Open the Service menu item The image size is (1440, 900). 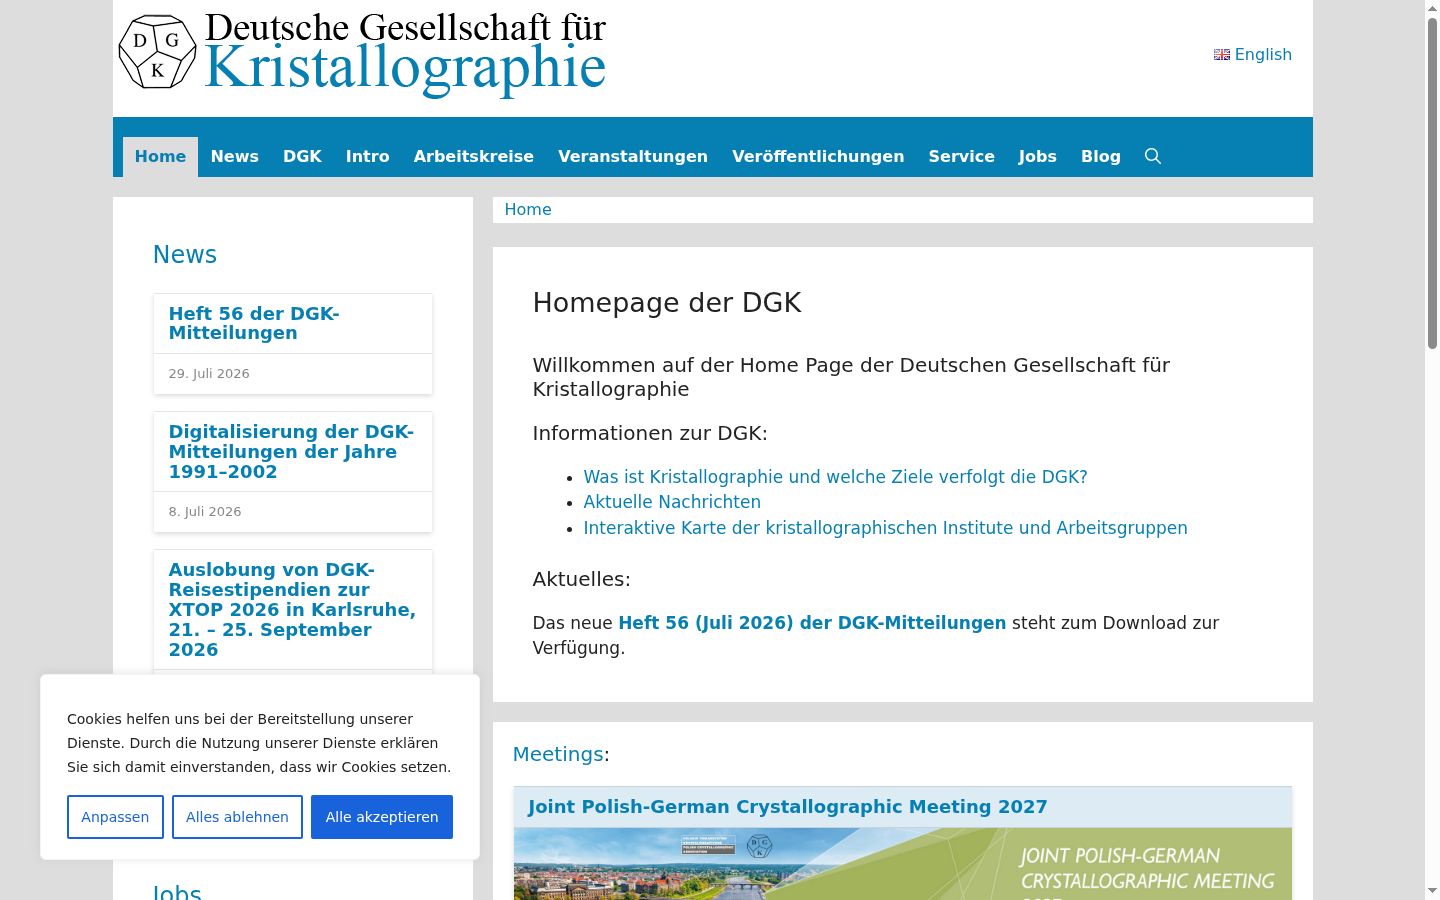pyautogui.click(x=961, y=157)
